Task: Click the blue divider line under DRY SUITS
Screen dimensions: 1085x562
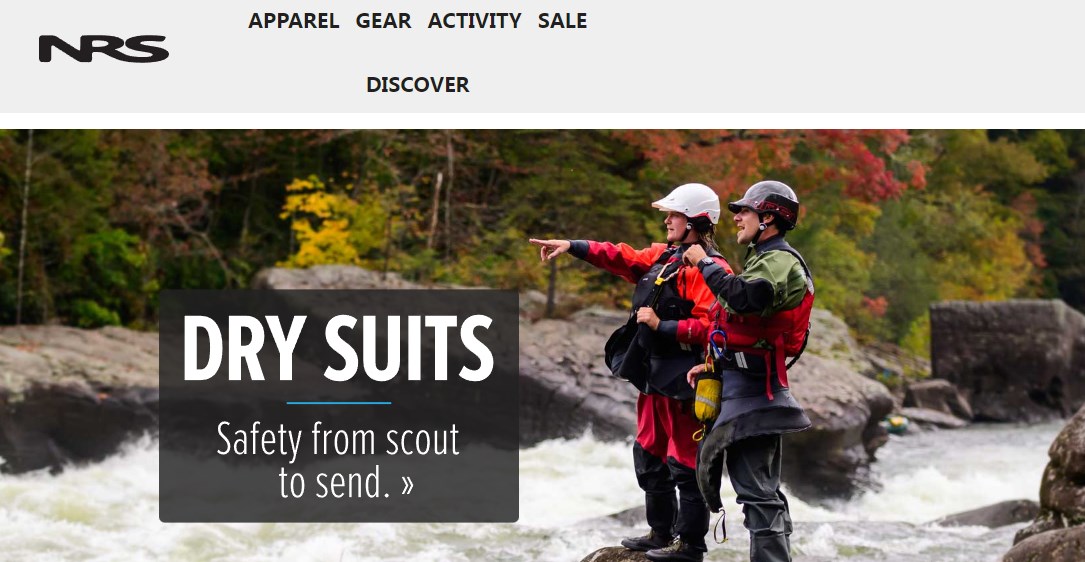Action: (338, 403)
